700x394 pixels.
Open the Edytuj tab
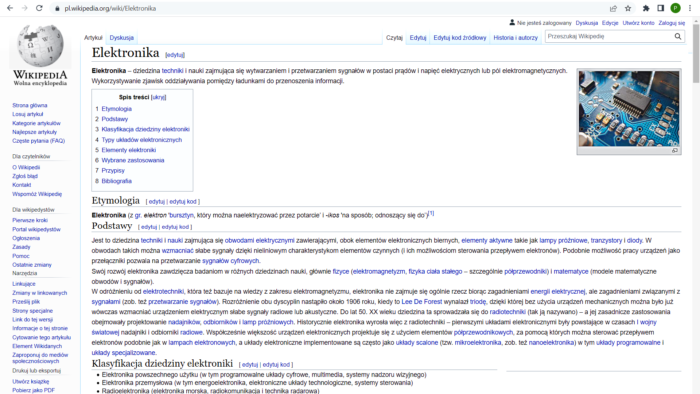coord(418,38)
